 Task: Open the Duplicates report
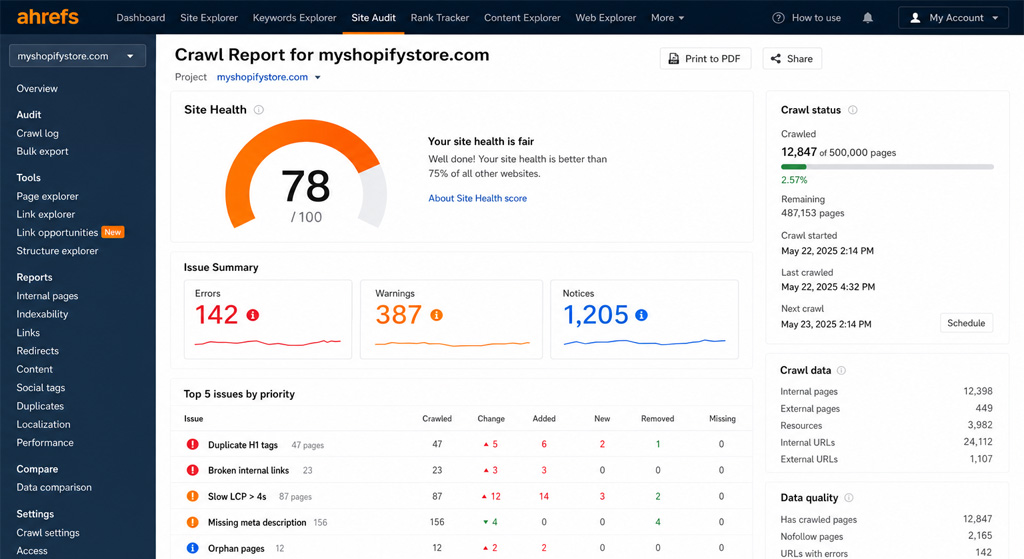tap(40, 406)
